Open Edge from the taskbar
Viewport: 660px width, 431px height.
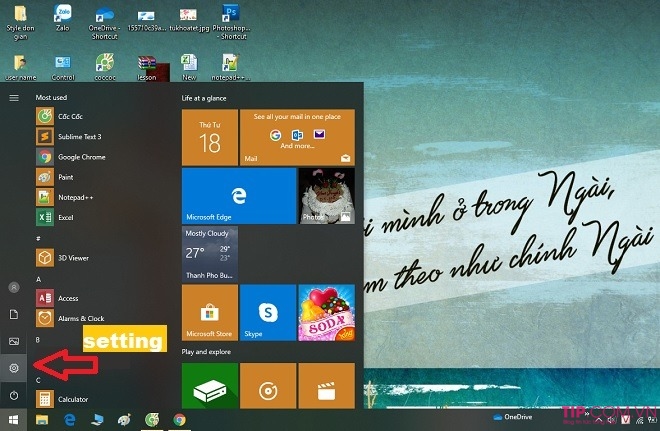69,420
